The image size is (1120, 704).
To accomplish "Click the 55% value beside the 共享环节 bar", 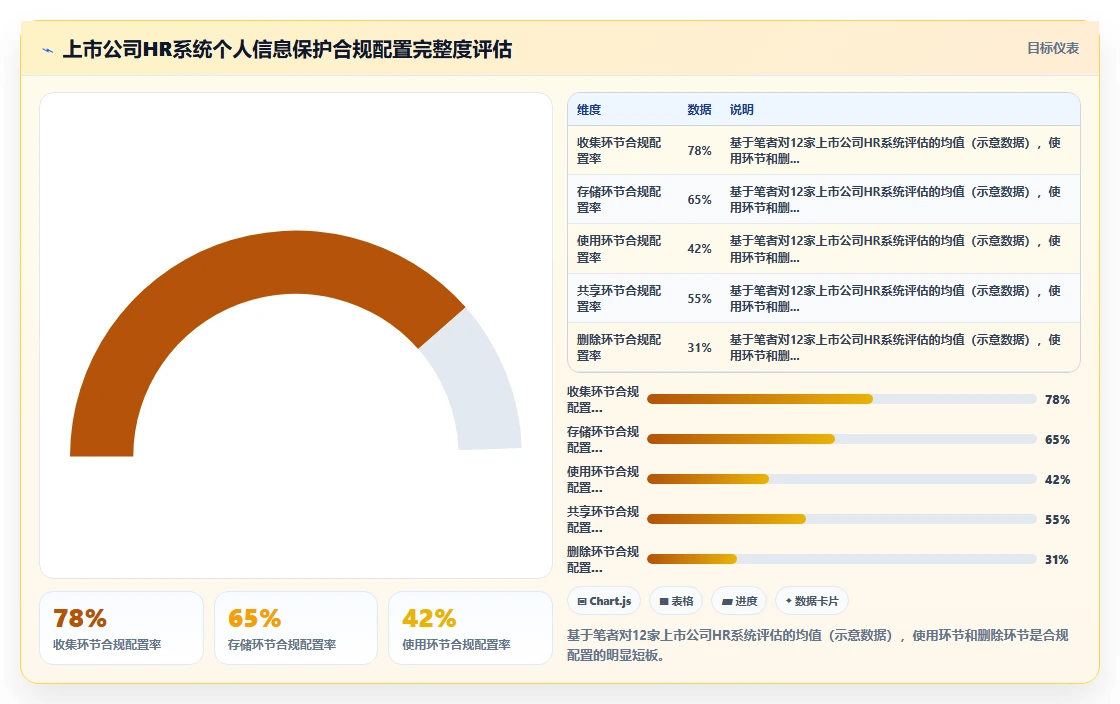I will point(1057,520).
